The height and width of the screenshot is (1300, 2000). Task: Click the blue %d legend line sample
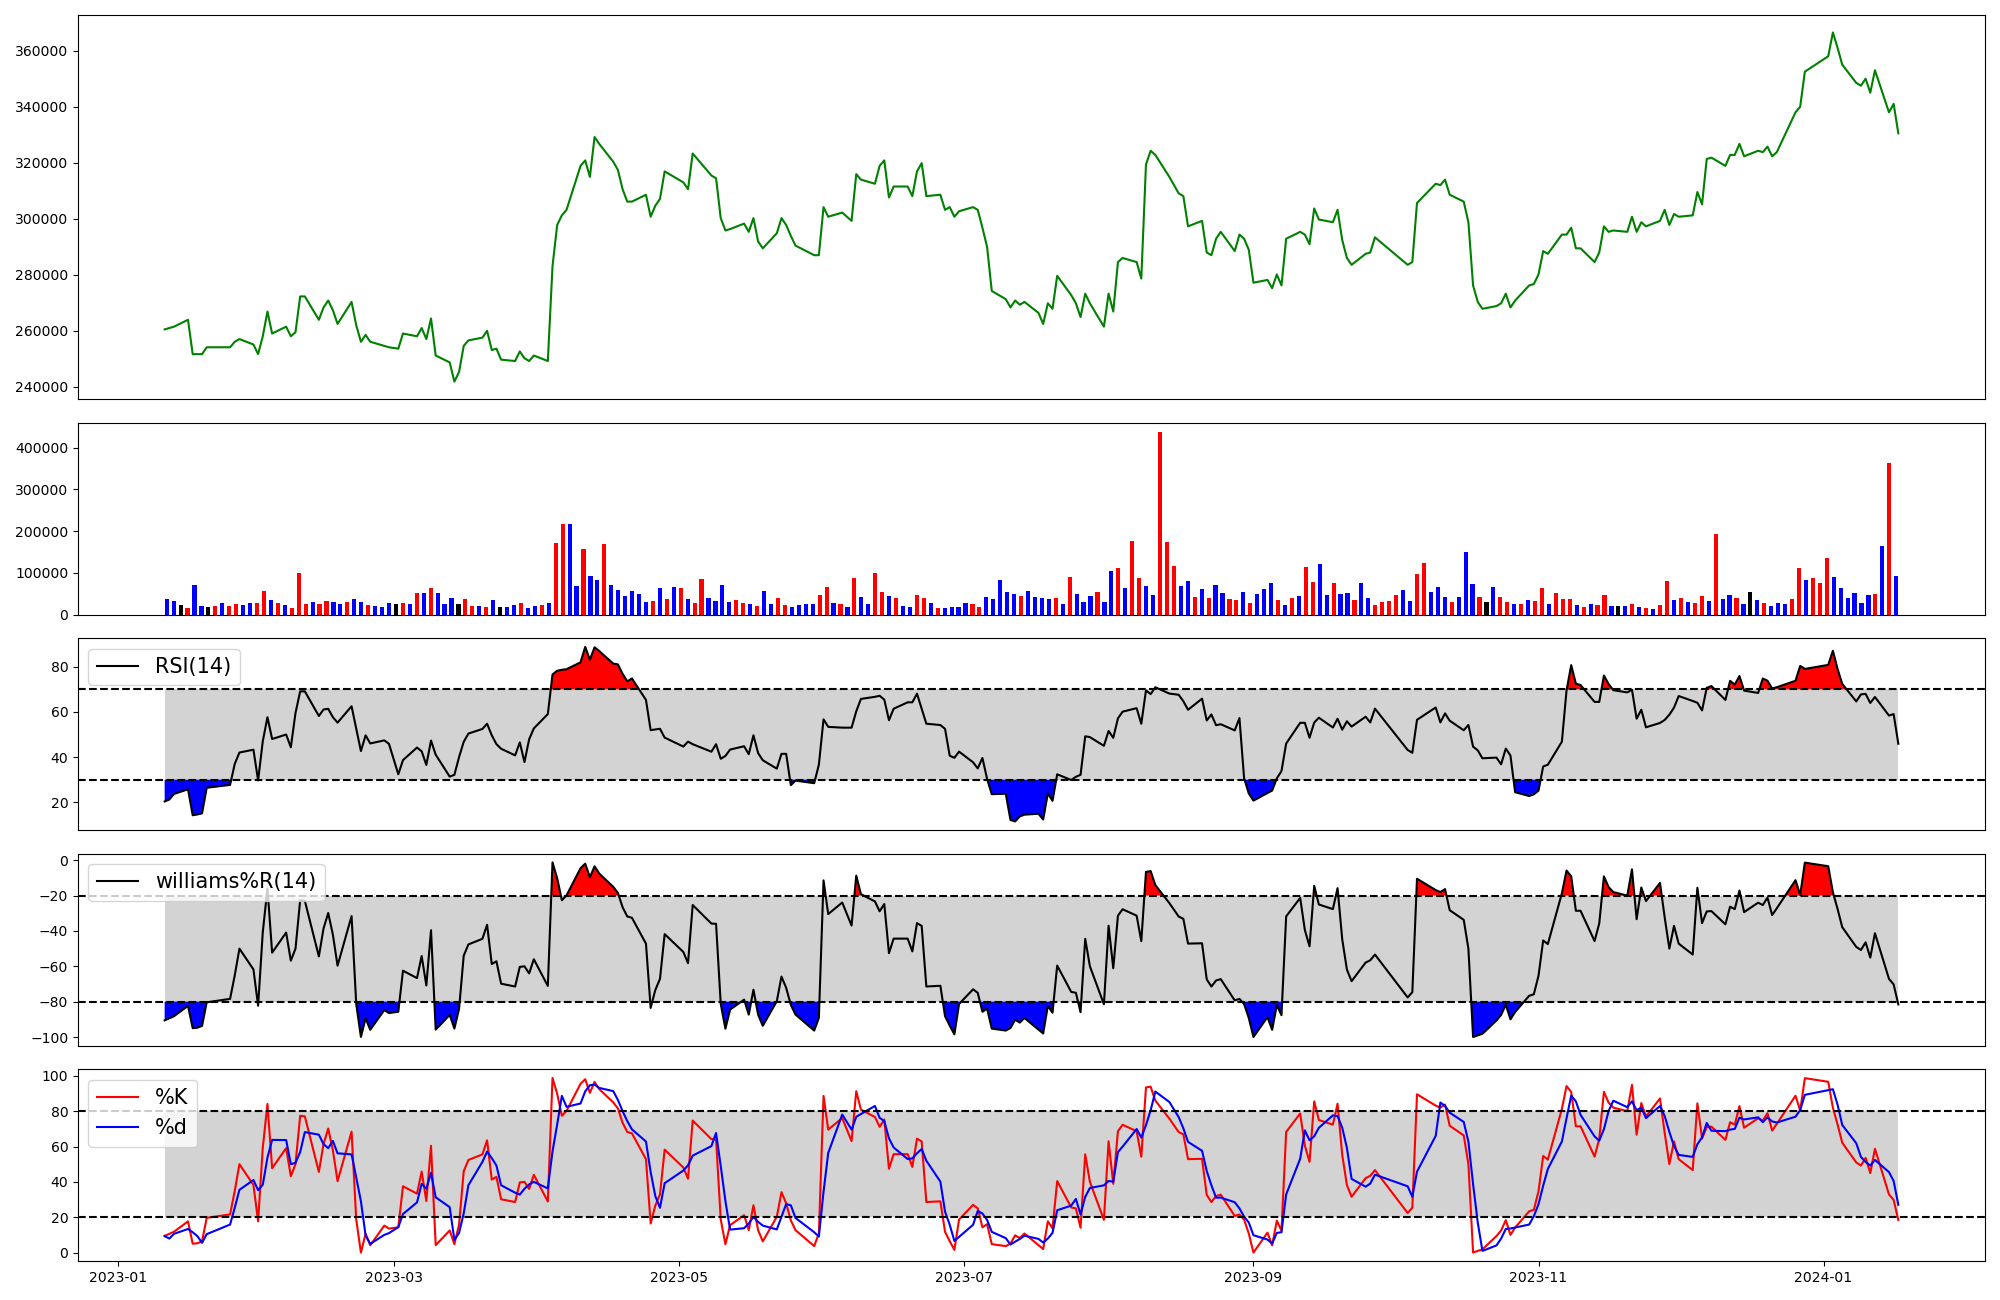(x=118, y=1127)
